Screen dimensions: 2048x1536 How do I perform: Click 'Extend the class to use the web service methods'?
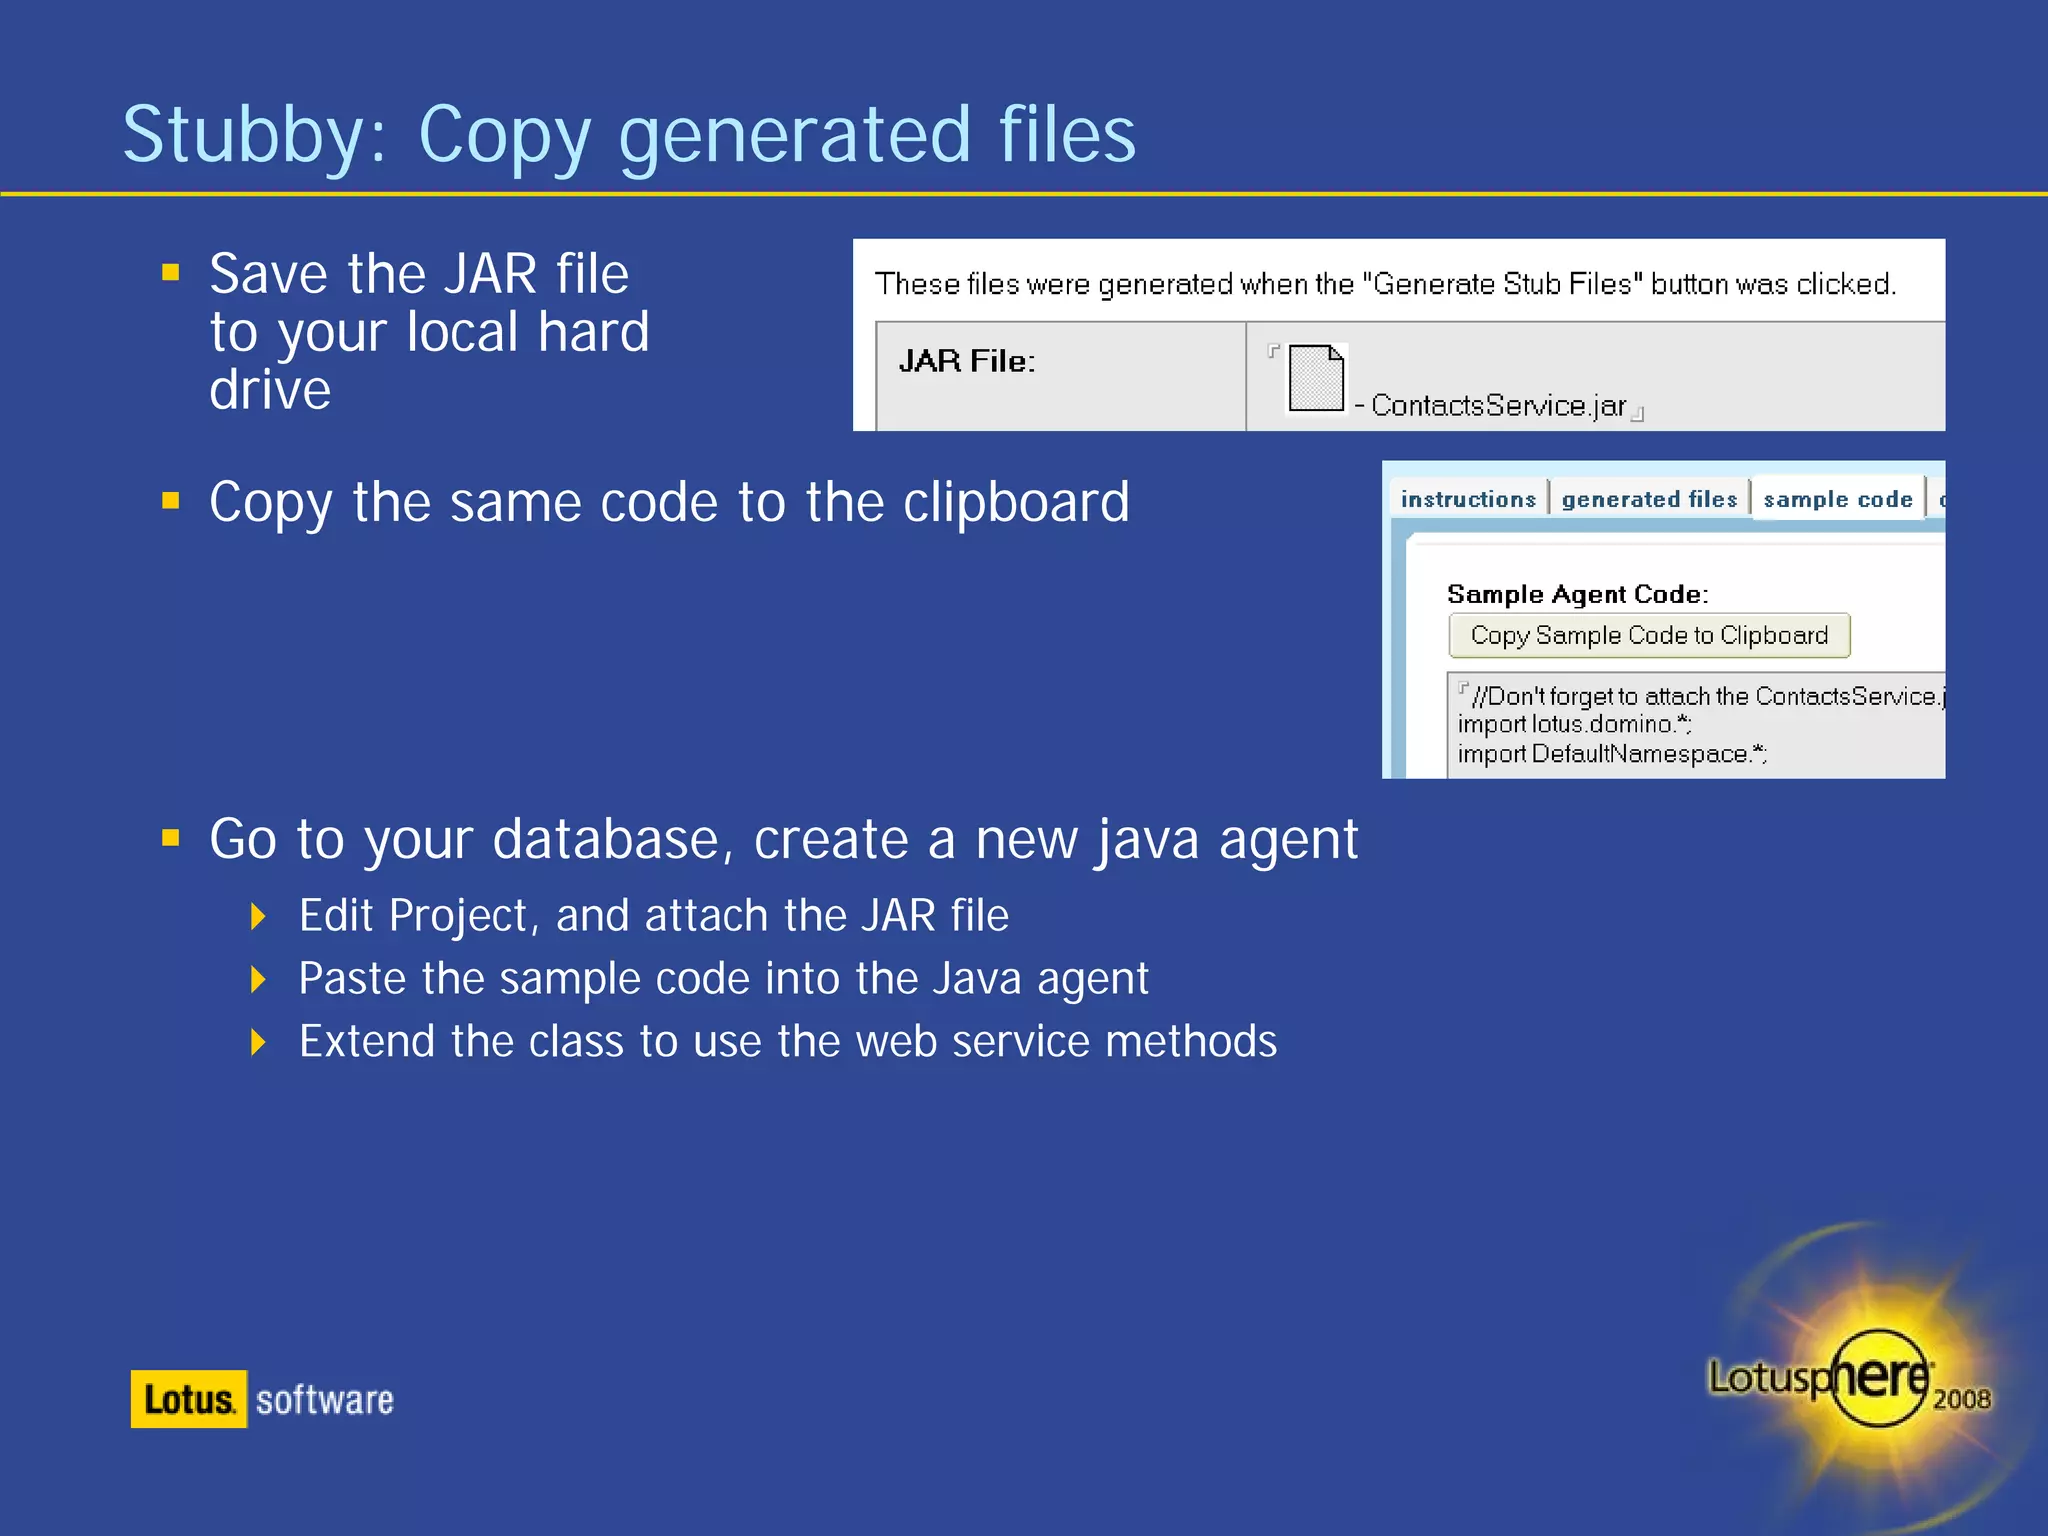pyautogui.click(x=788, y=1041)
